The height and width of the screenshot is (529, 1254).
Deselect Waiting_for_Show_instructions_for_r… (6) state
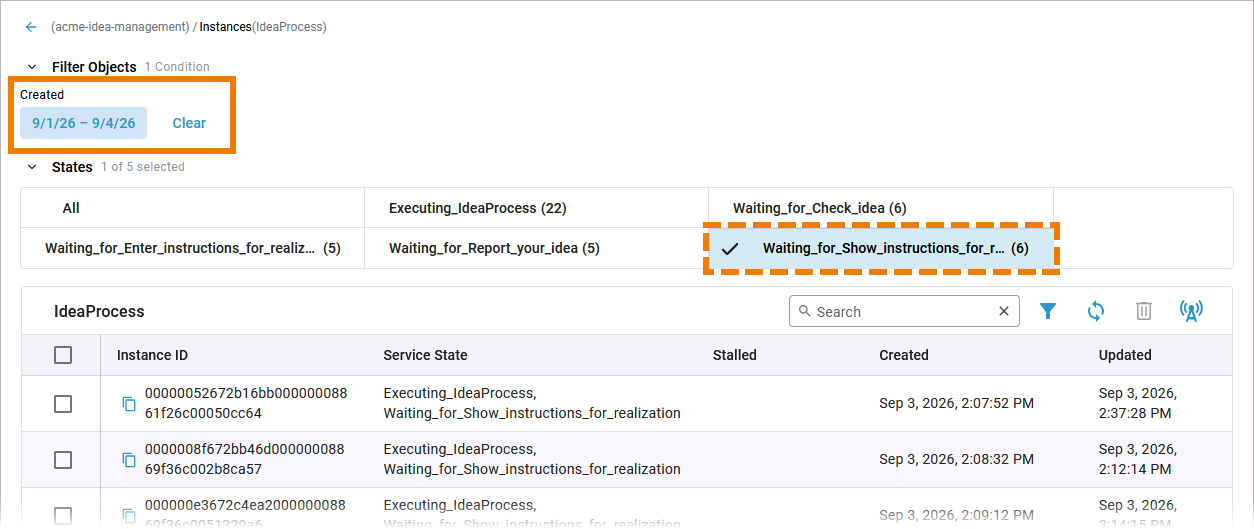click(x=880, y=248)
